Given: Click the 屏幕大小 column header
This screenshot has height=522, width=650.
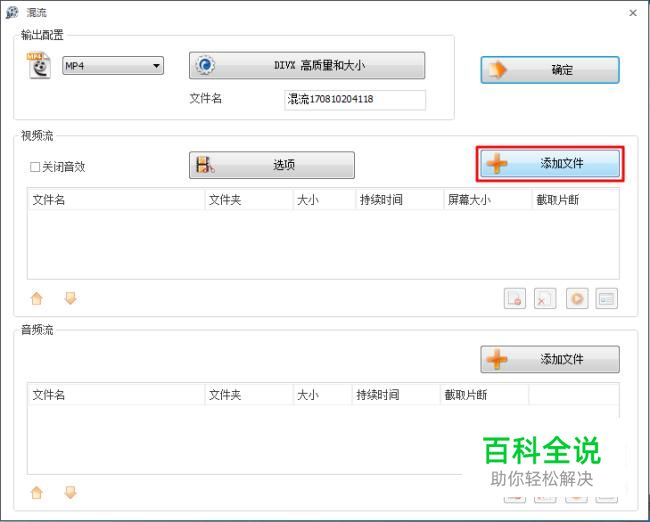Looking at the screenshot, I should (x=488, y=200).
